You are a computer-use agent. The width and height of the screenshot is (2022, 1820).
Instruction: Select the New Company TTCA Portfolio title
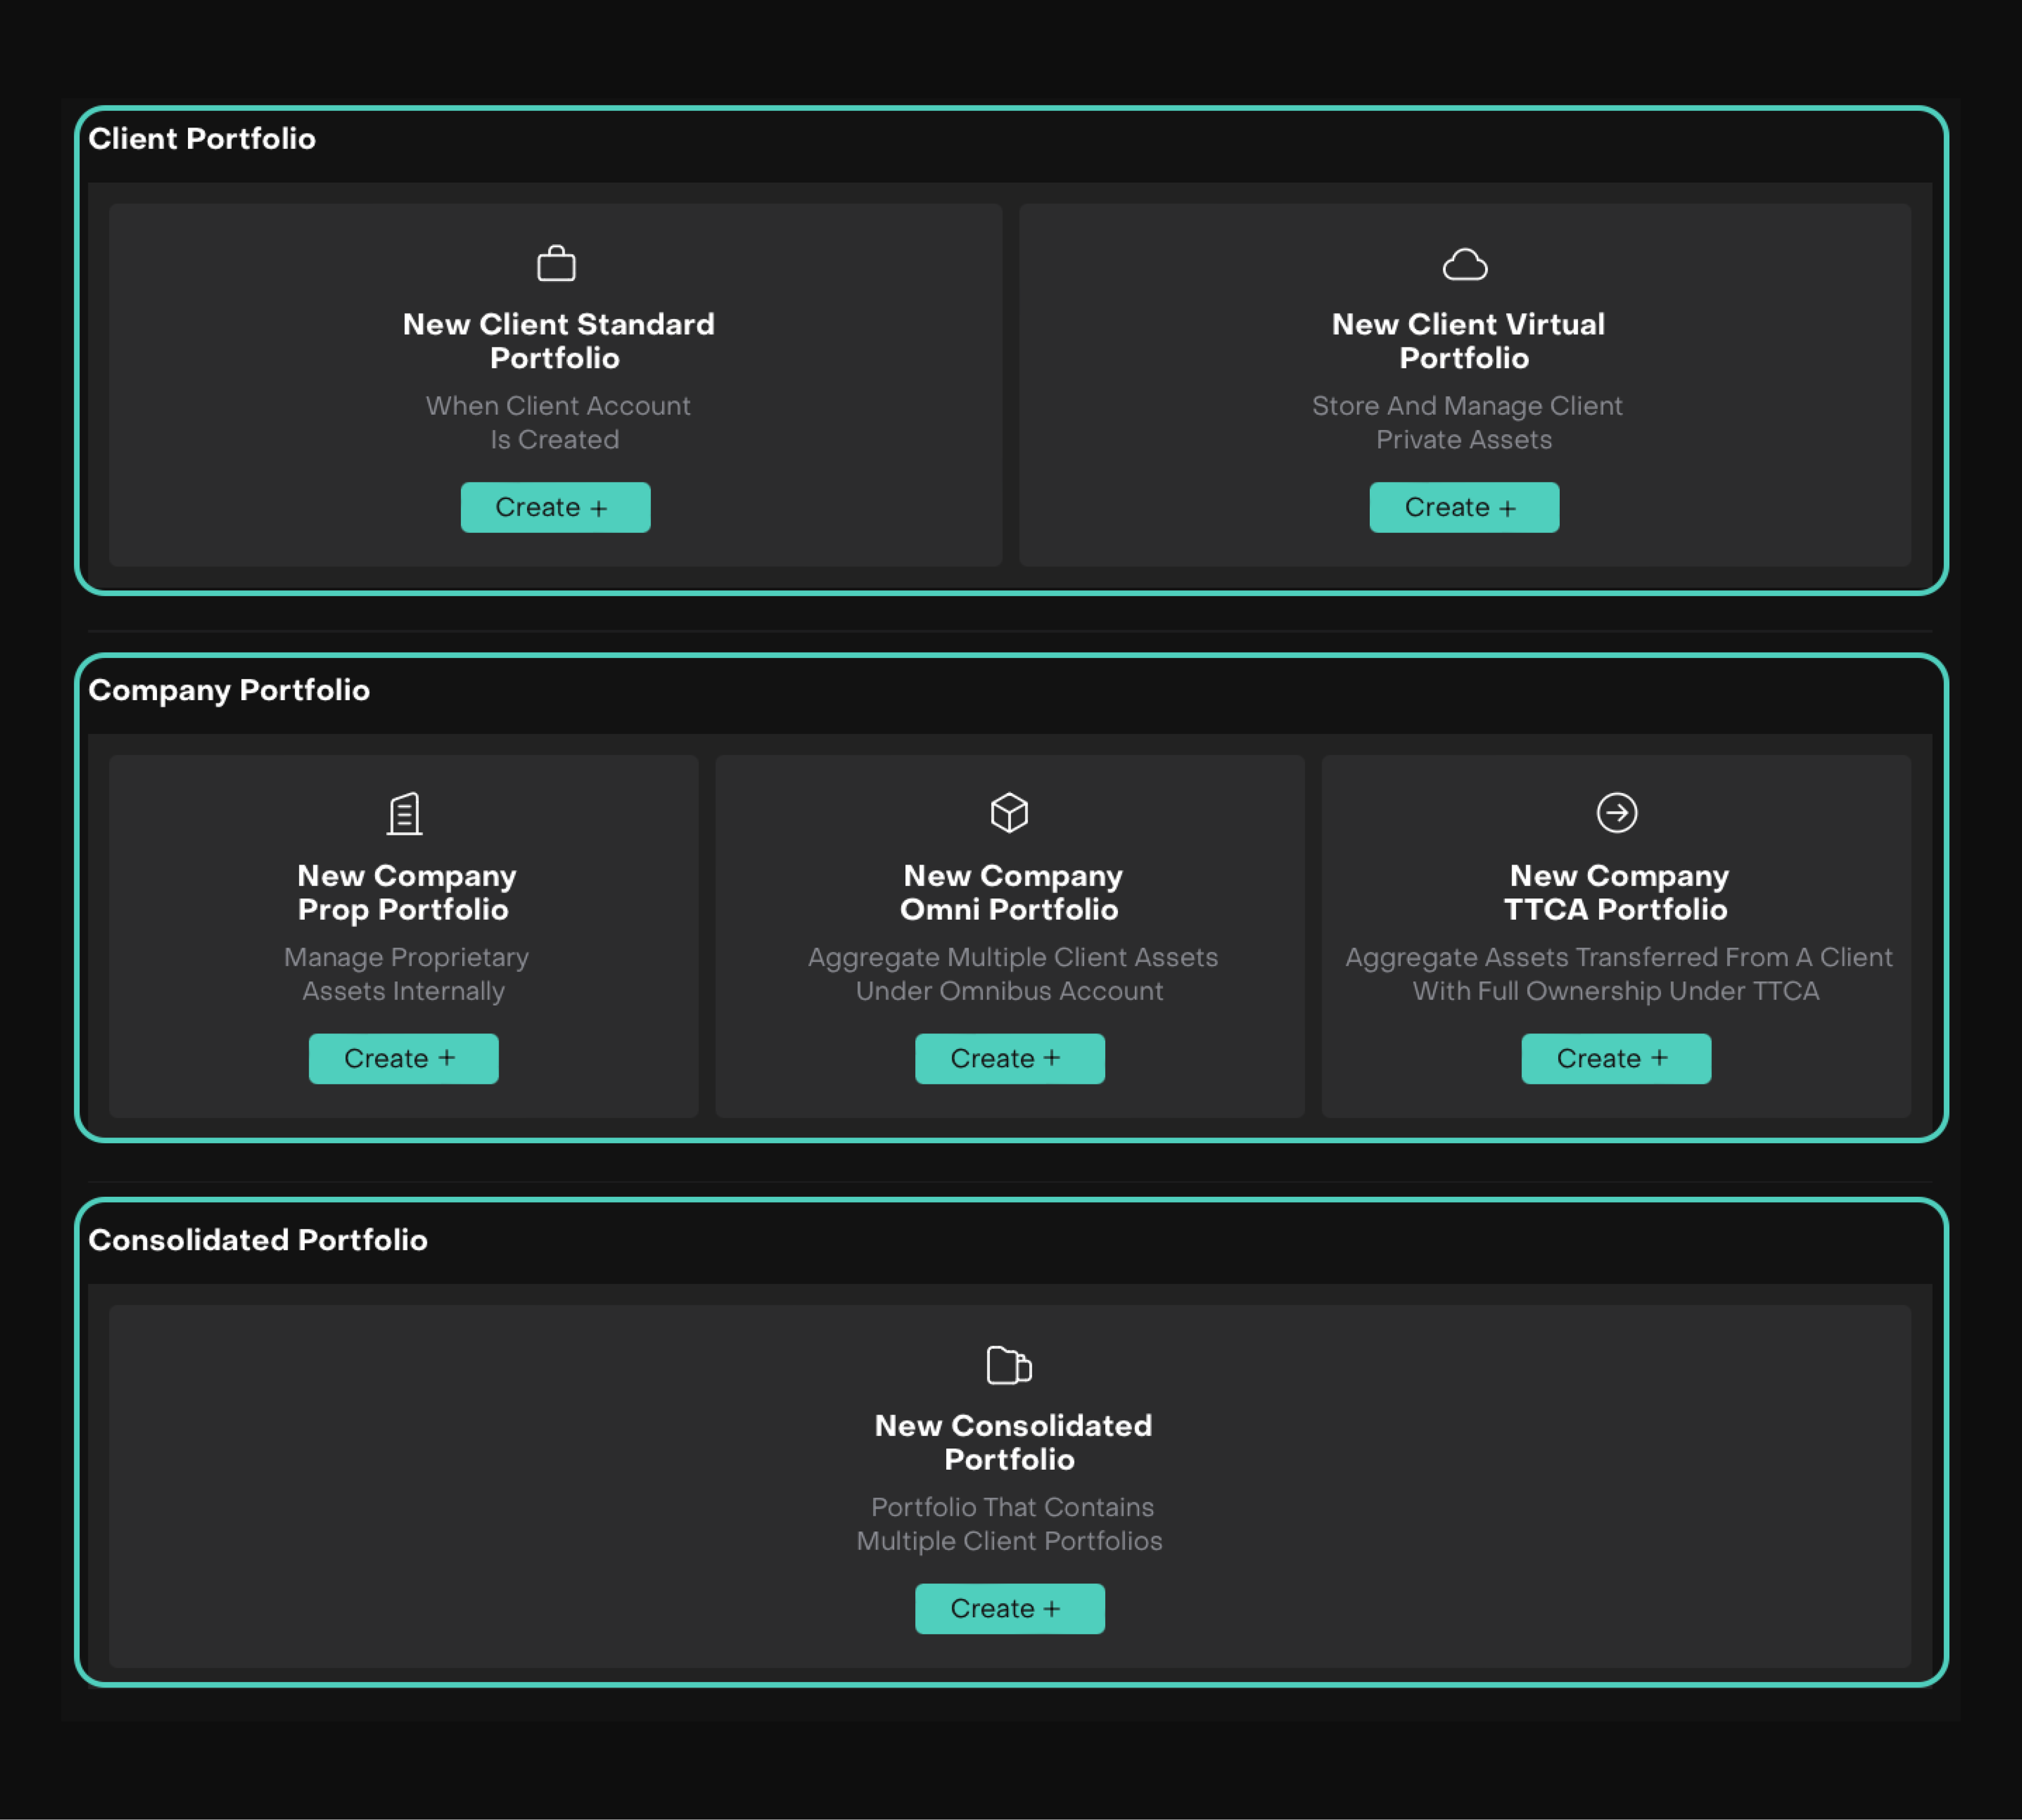point(1616,892)
